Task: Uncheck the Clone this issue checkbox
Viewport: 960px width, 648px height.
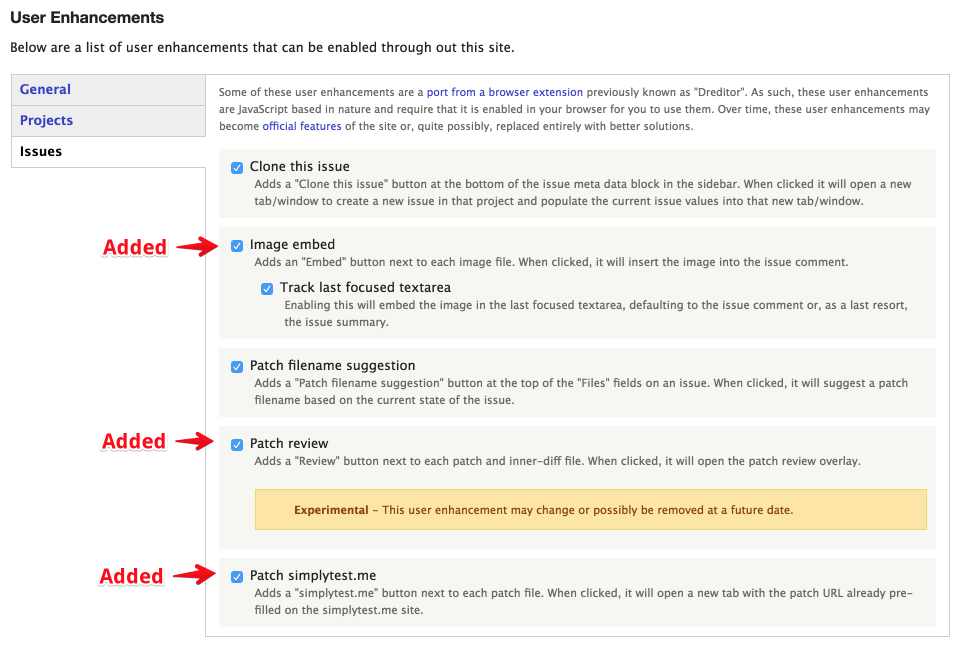Action: 237,168
